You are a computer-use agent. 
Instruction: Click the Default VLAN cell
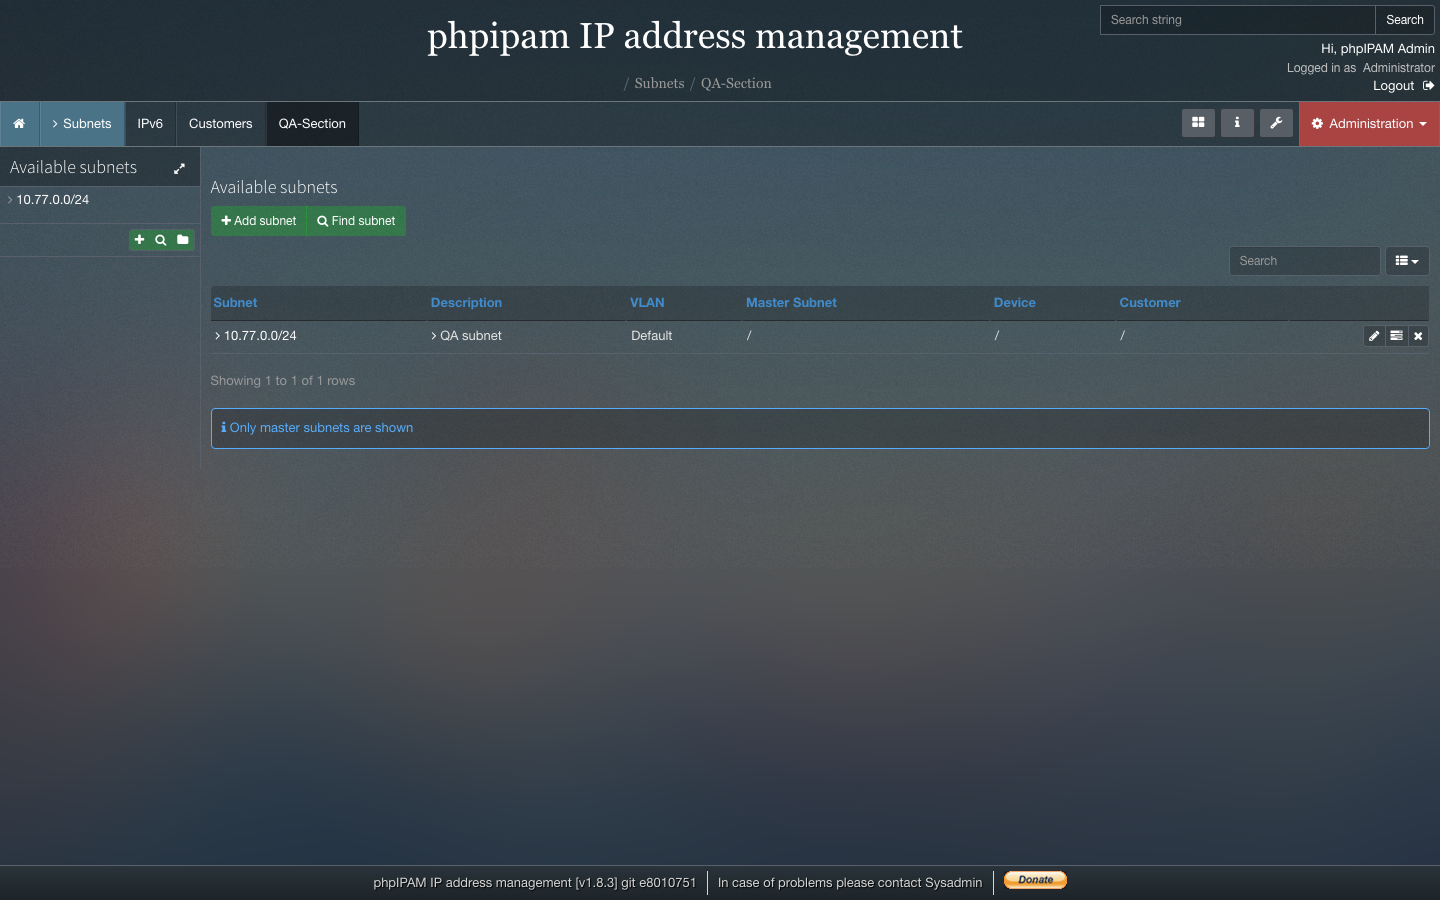coord(652,336)
